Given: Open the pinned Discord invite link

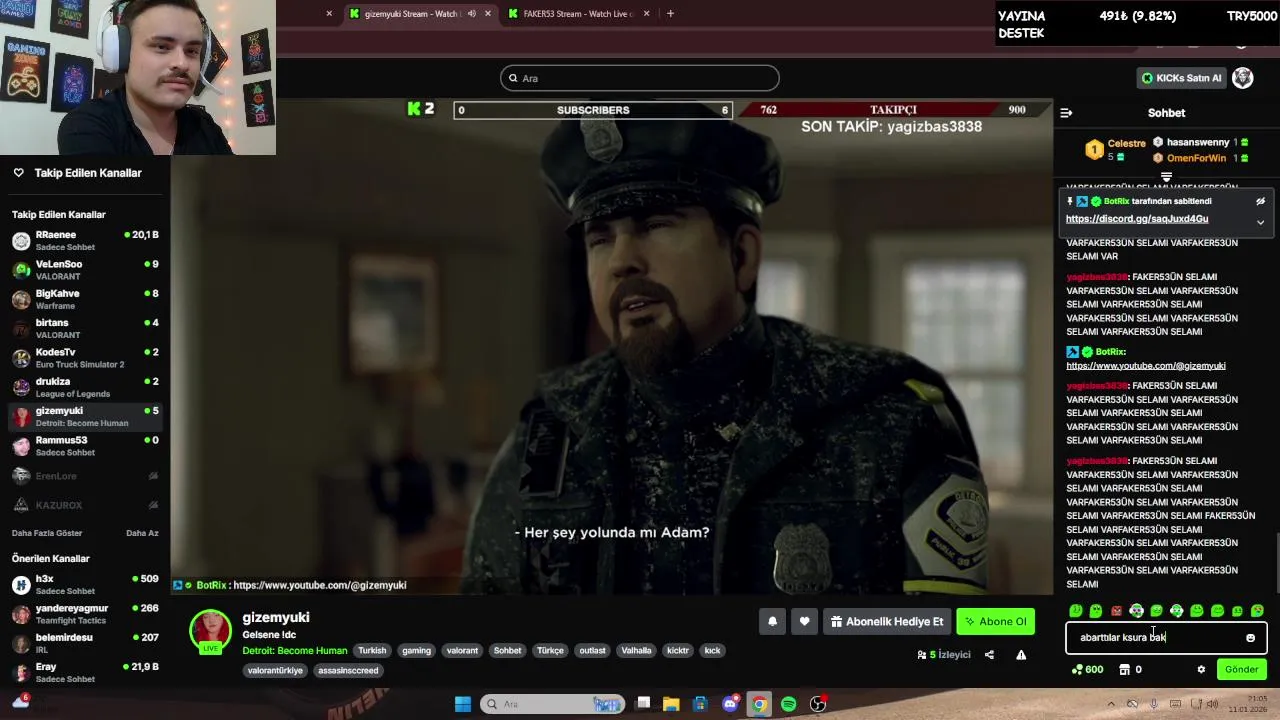Looking at the screenshot, I should pyautogui.click(x=1137, y=219).
